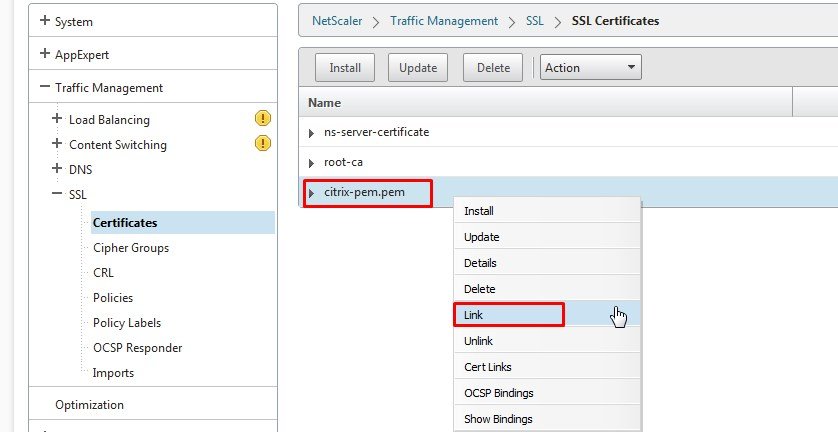
Task: Open the Action dropdown
Action: pyautogui.click(x=590, y=68)
